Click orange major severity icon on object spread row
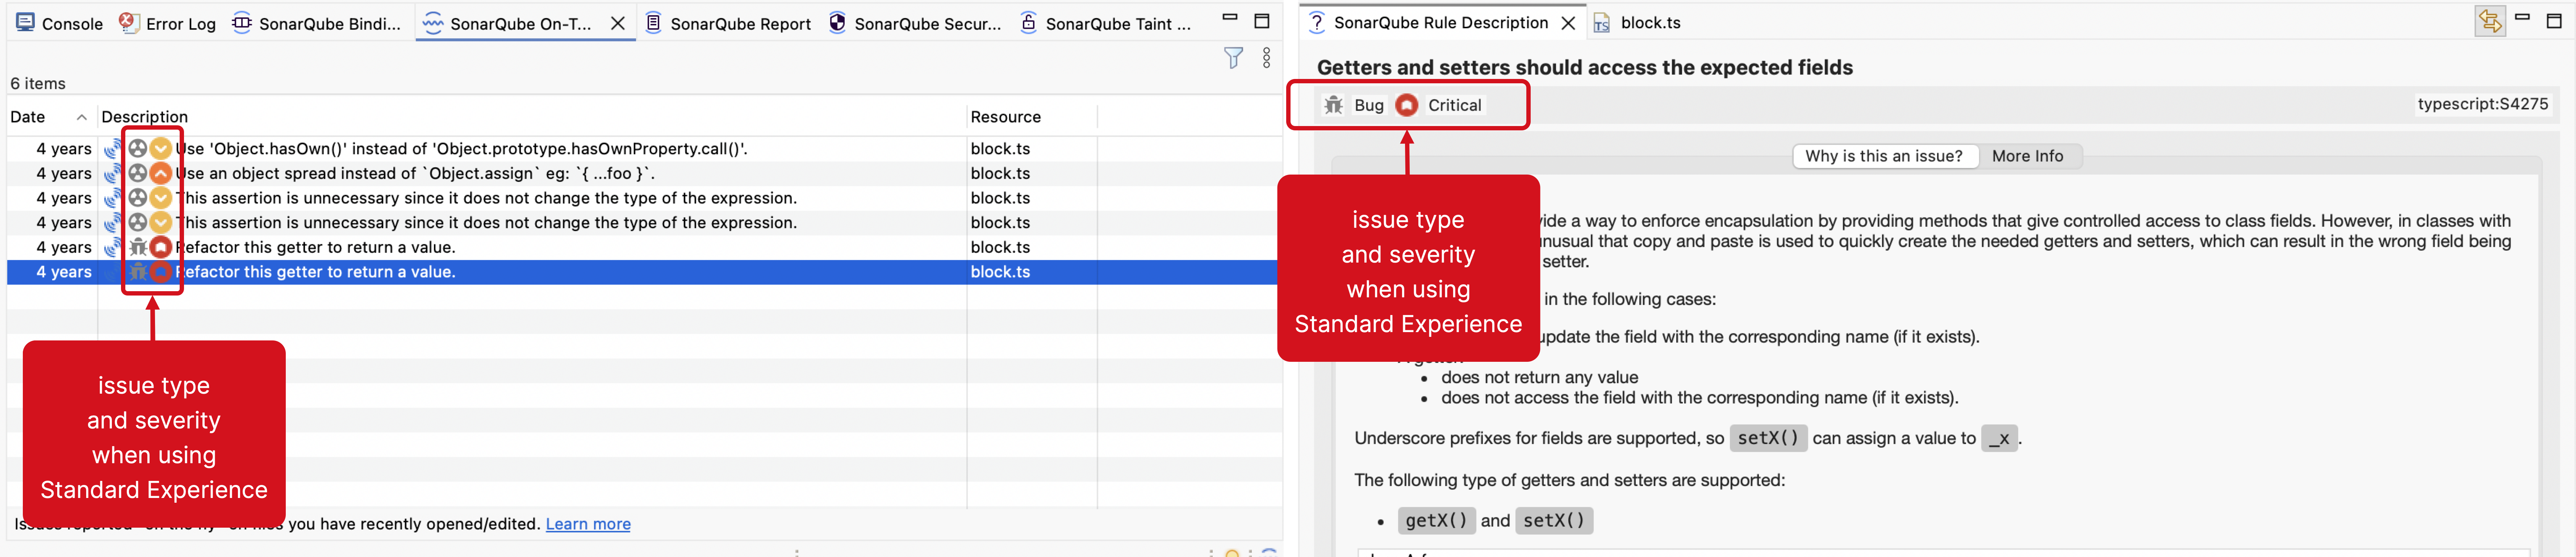This screenshot has height=557, width=2576. 160,174
